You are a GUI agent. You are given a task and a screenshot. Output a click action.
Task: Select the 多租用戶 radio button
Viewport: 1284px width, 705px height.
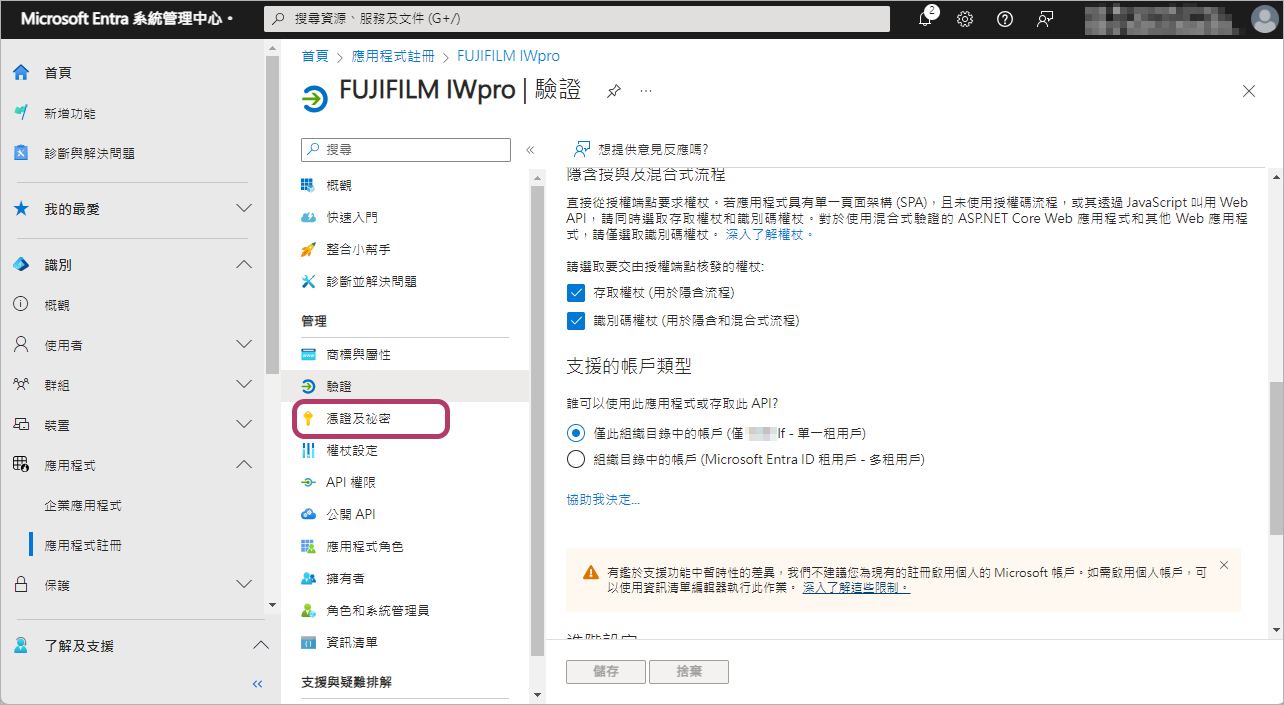pos(575,460)
